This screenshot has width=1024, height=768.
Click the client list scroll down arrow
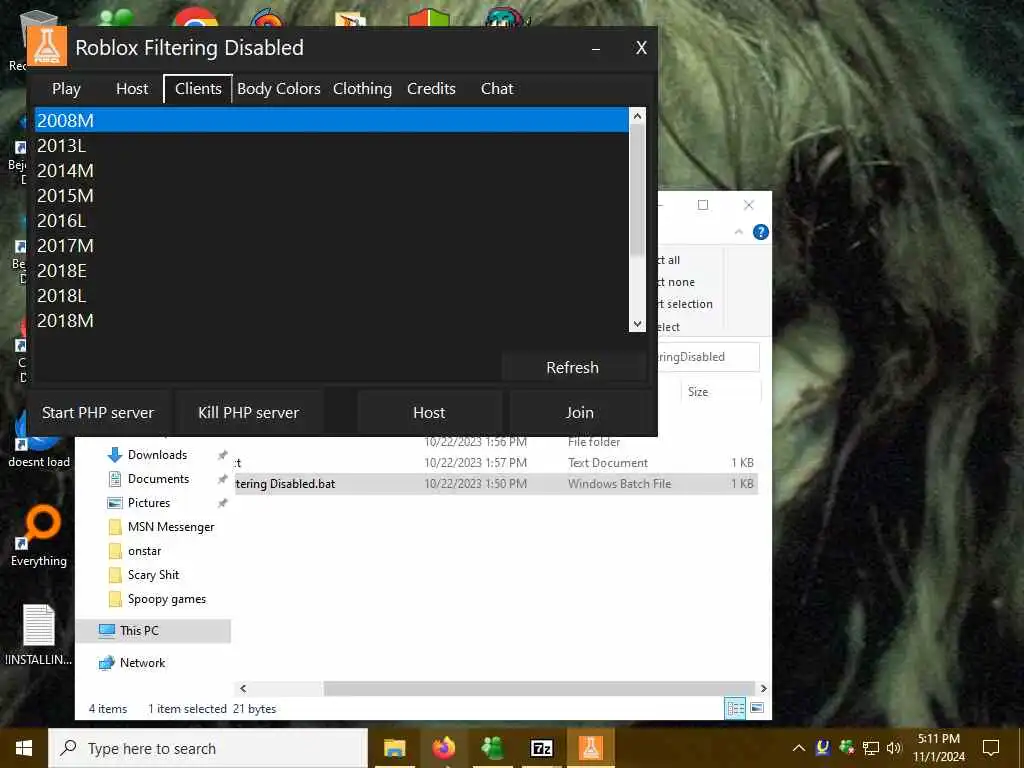point(637,324)
